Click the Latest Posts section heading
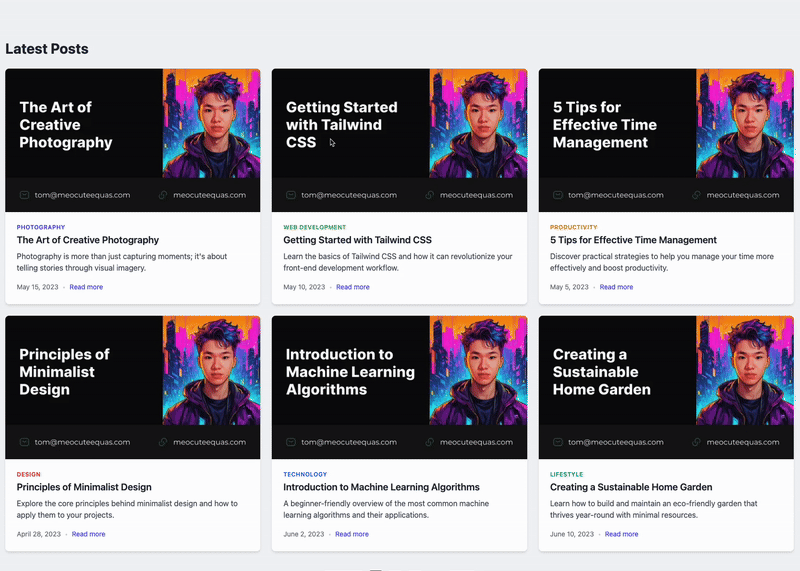The width and height of the screenshot is (800, 571). pos(47,49)
